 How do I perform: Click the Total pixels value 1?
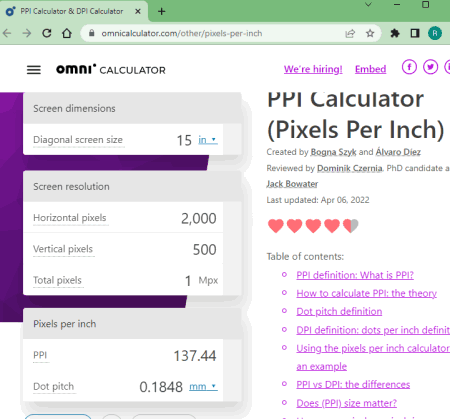tap(188, 281)
